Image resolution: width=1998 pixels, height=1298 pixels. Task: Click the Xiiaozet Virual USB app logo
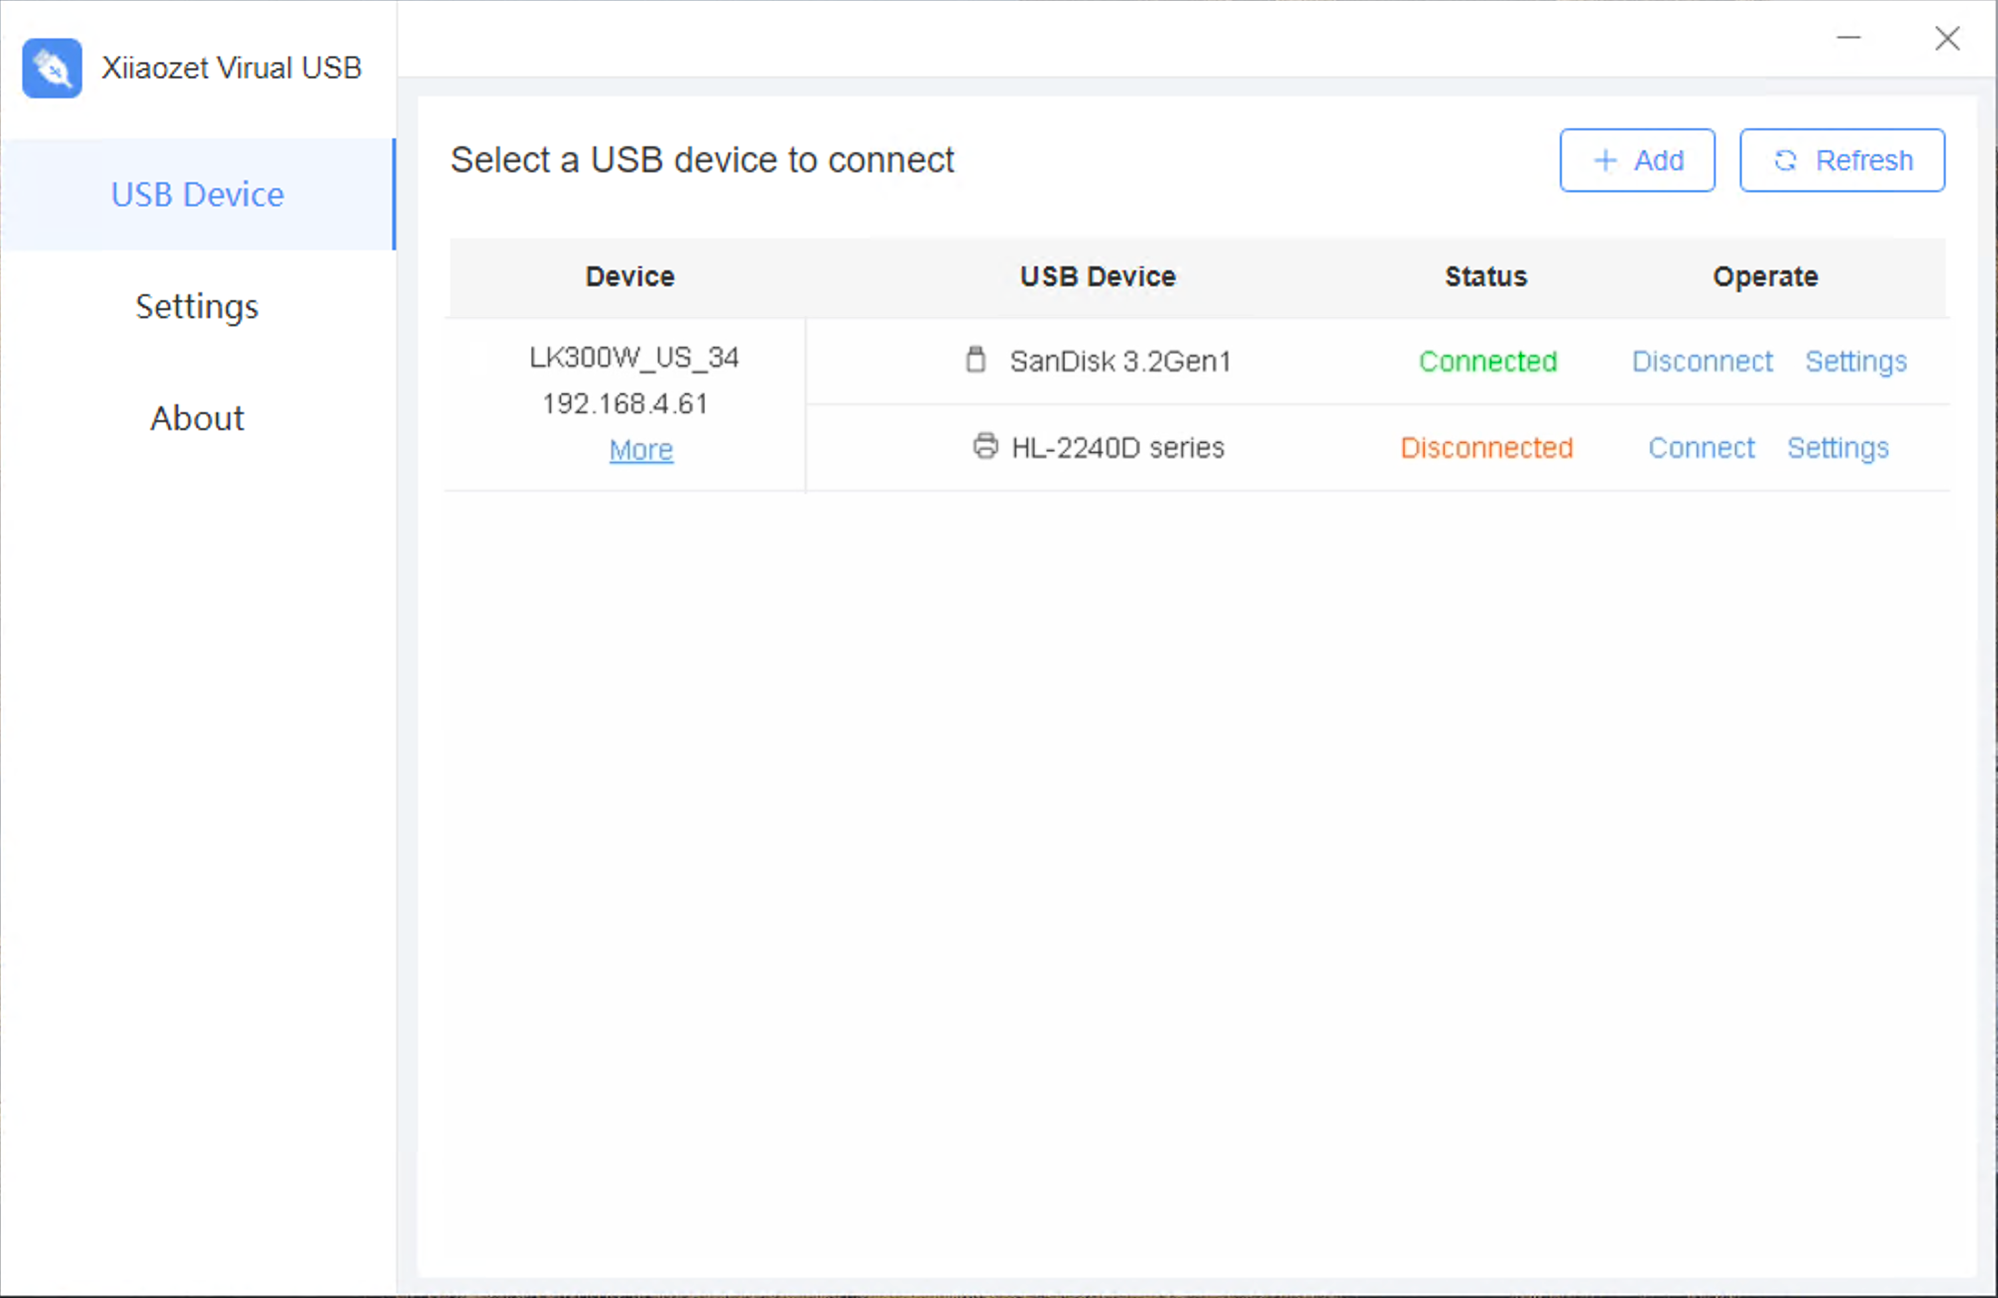point(52,68)
